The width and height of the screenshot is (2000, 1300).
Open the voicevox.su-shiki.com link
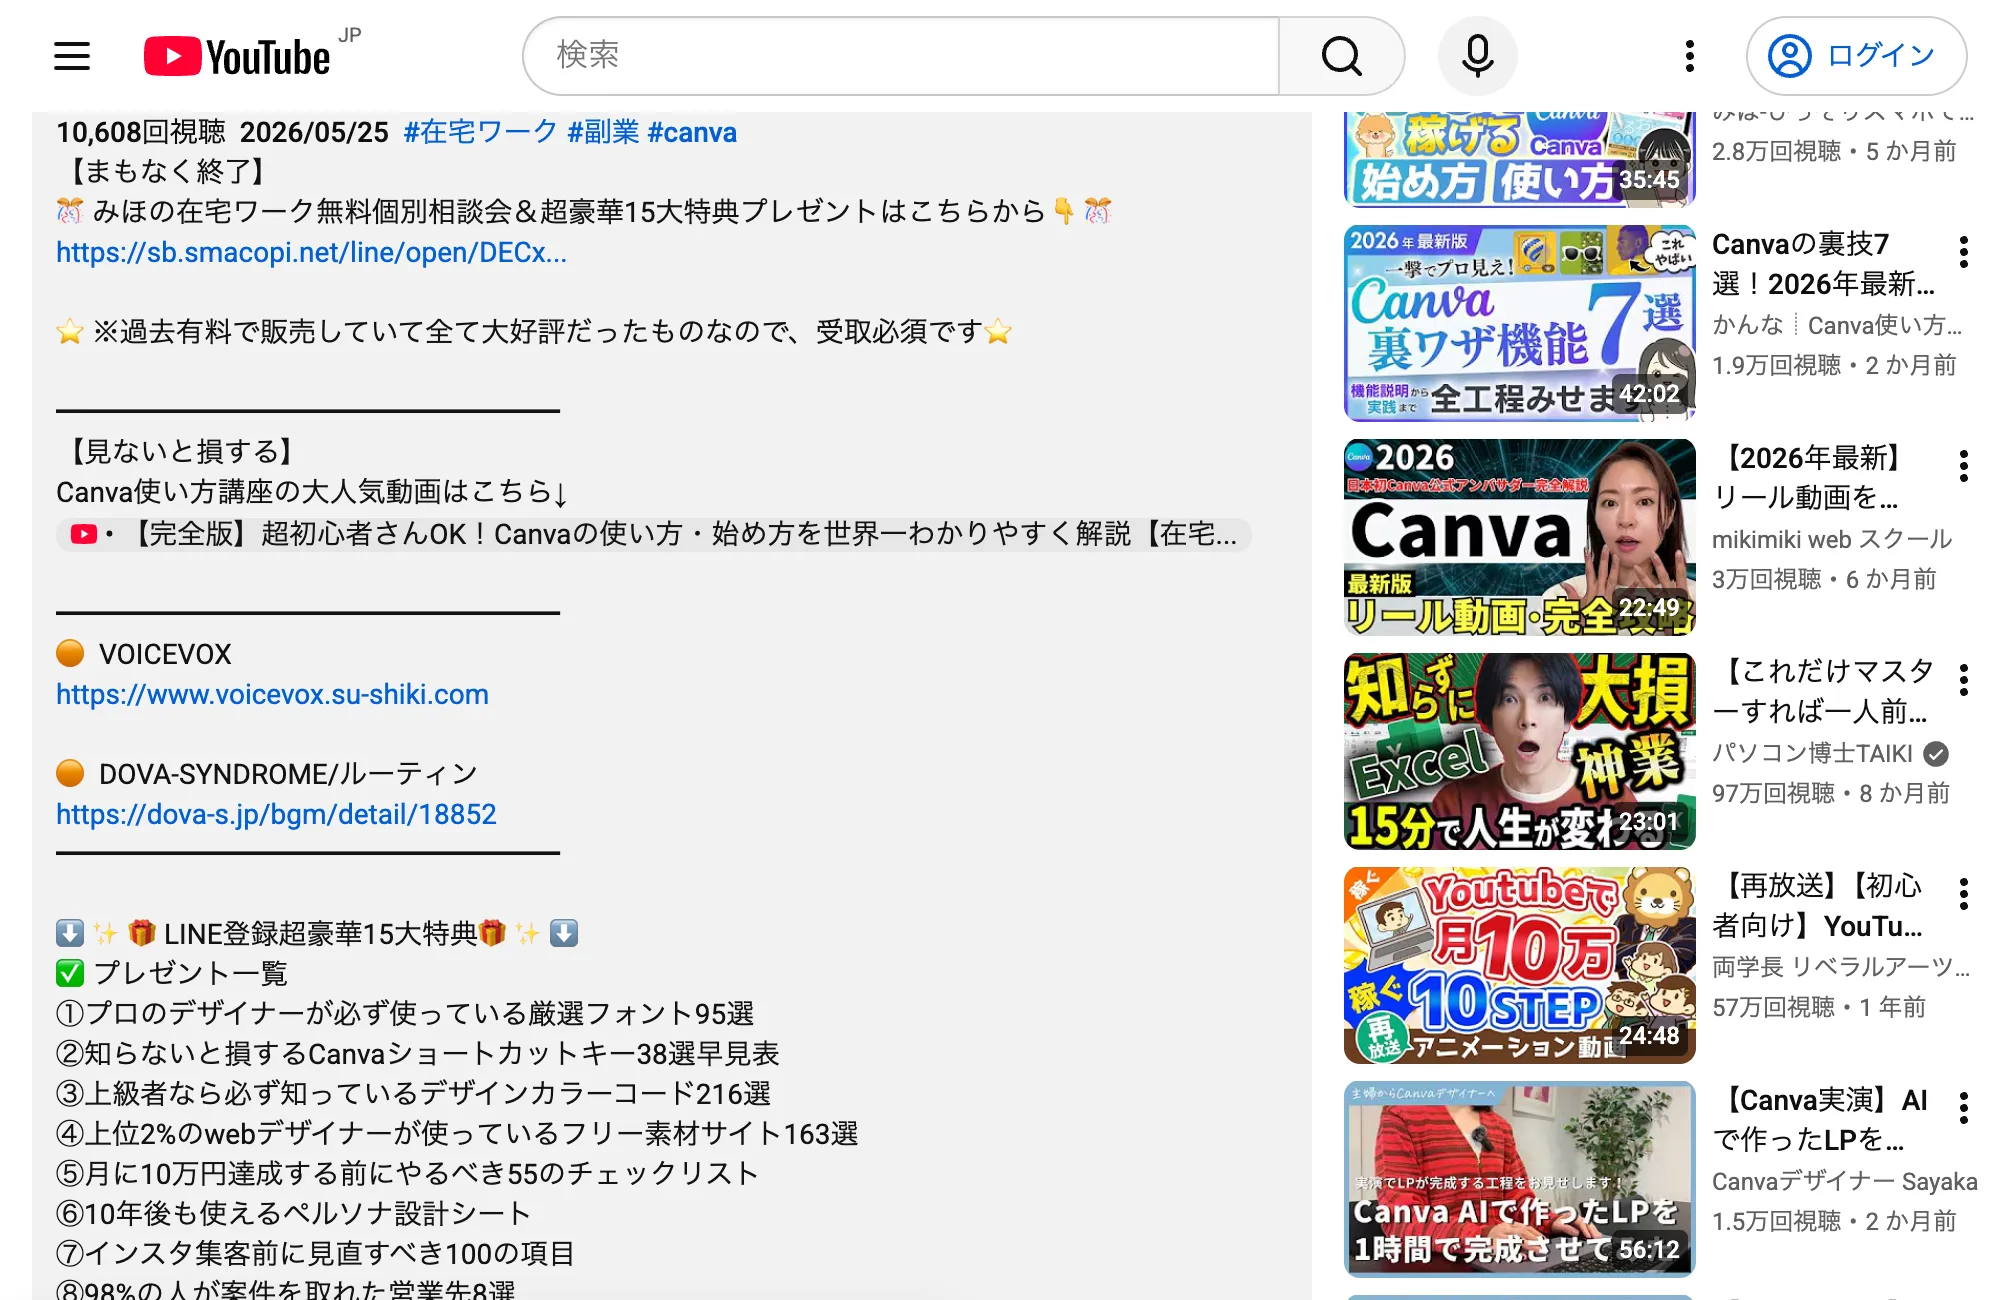[x=272, y=695]
